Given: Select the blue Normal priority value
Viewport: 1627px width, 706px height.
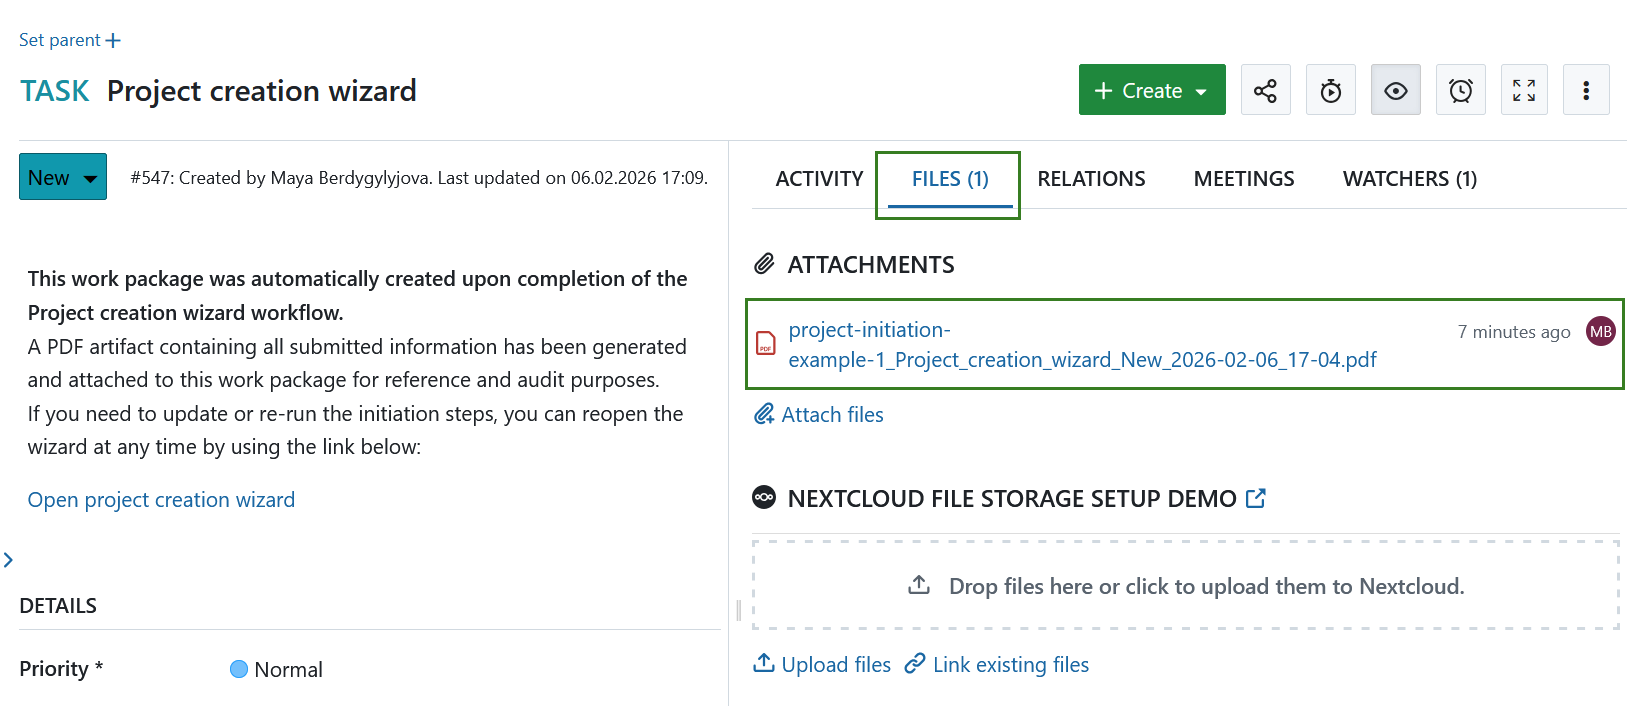Looking at the screenshot, I should click(x=277, y=670).
